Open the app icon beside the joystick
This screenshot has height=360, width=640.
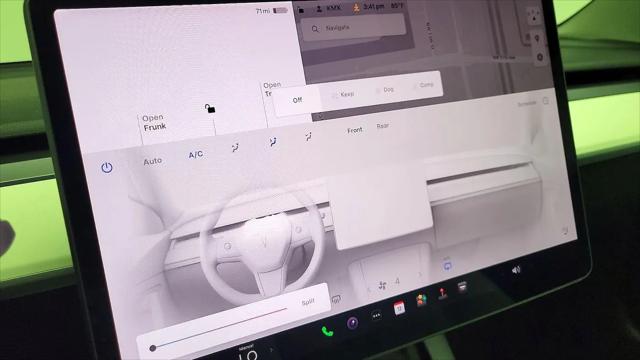tap(462, 287)
